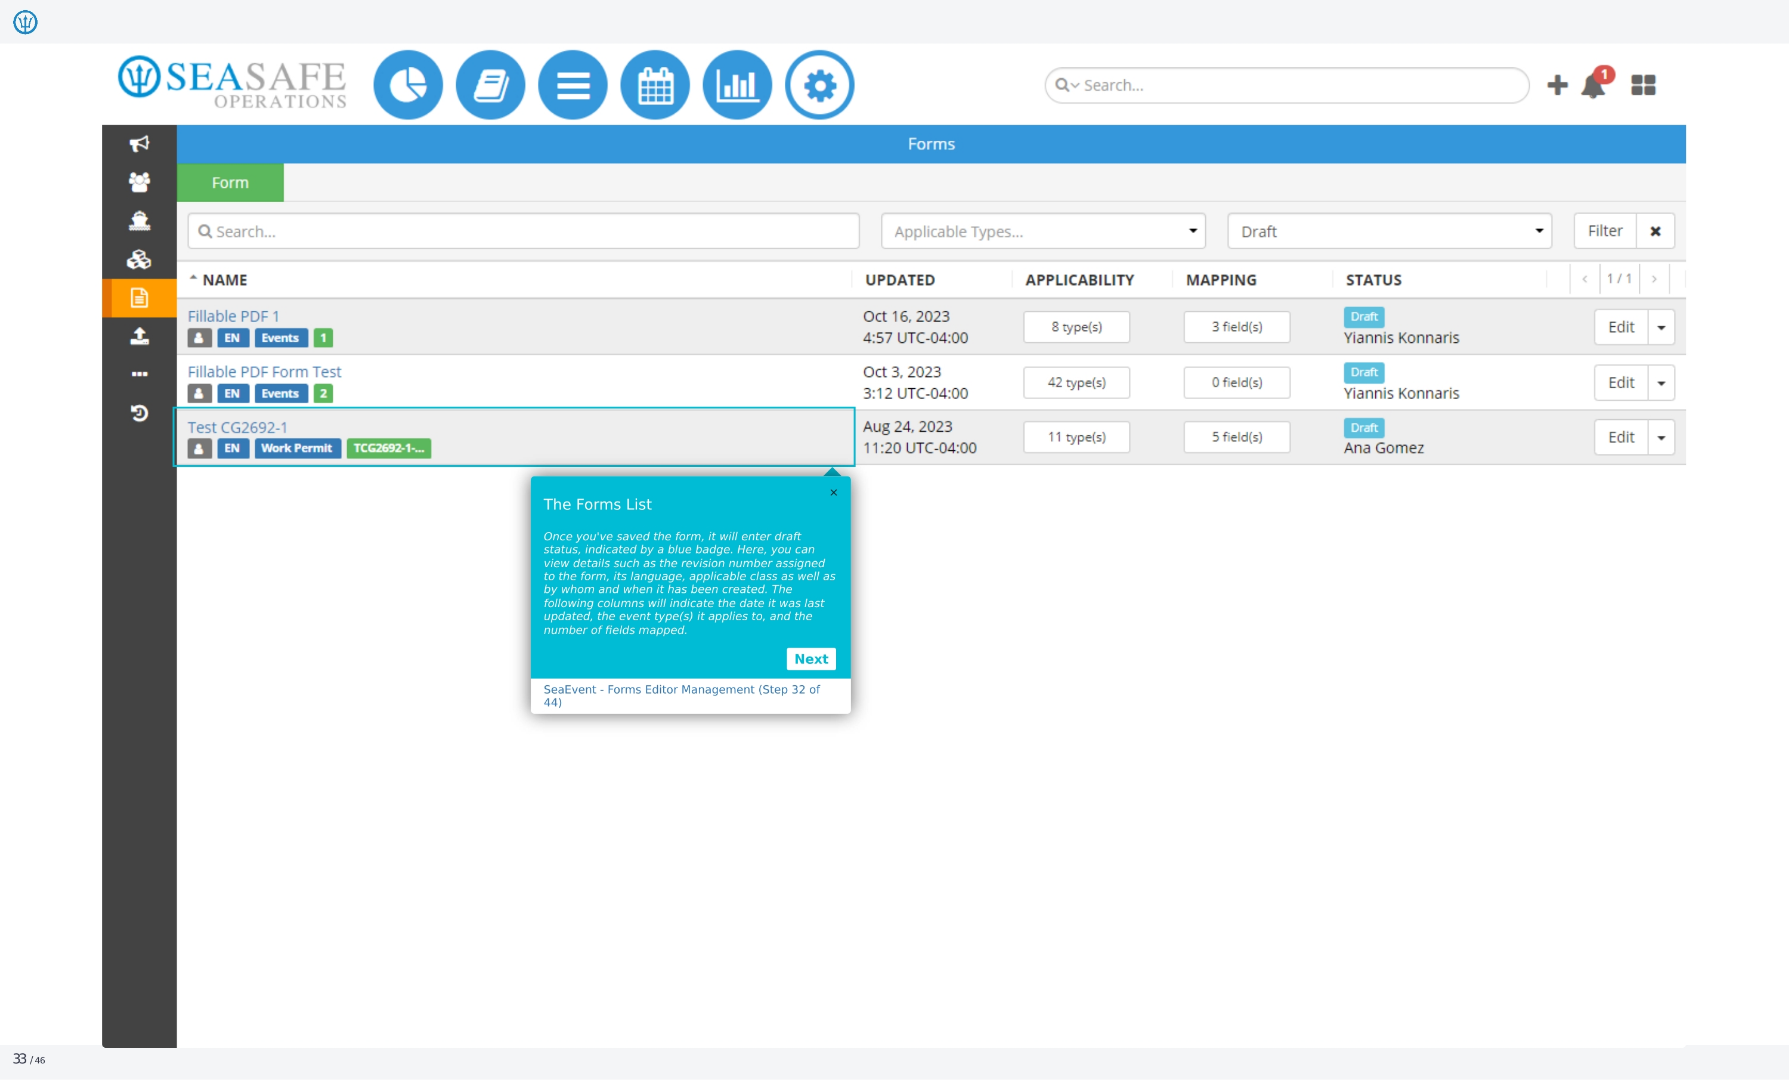Click the Filter button
Viewport: 1789px width, 1080px height.
[x=1605, y=231]
